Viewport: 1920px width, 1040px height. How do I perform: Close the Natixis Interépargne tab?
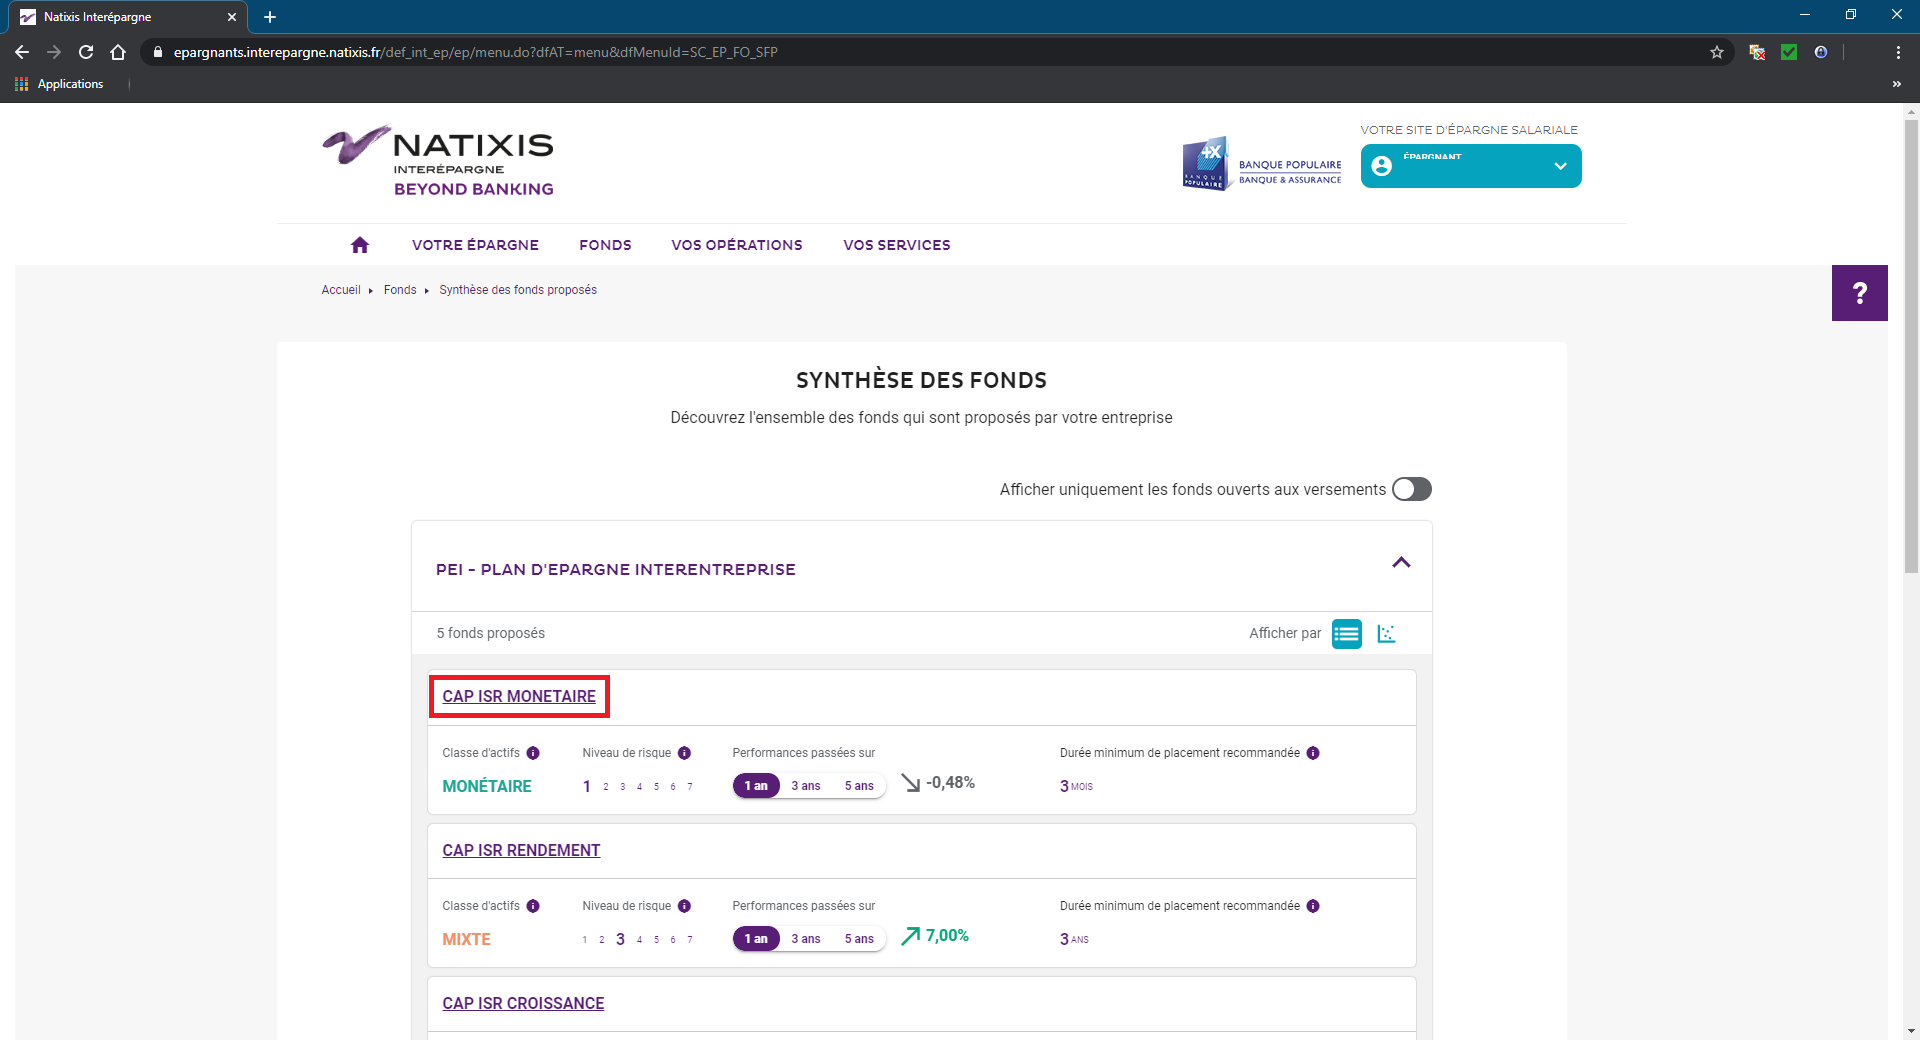coord(232,17)
